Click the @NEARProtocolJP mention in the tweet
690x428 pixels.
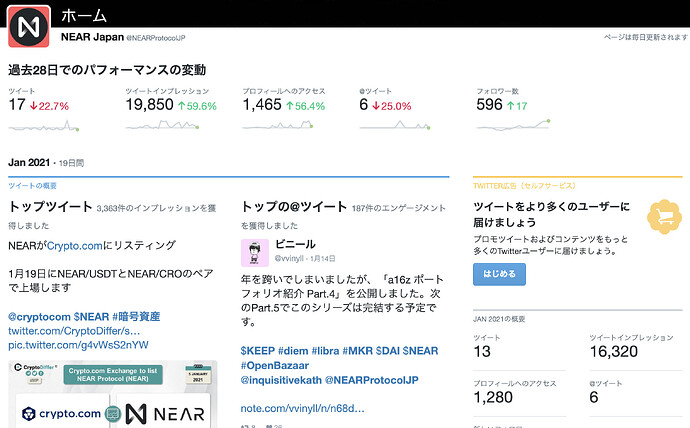coord(371,380)
